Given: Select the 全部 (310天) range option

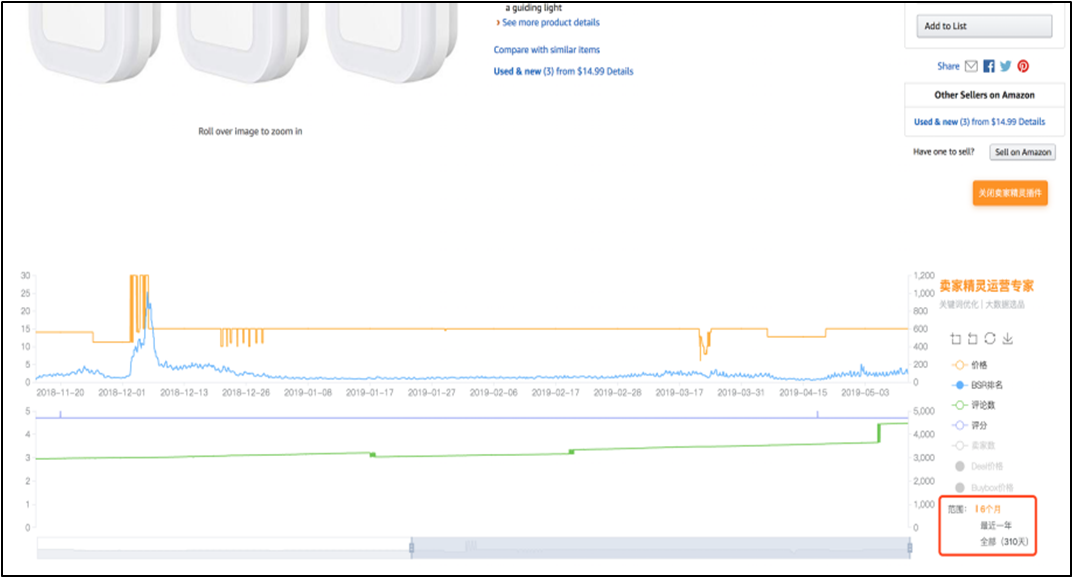Looking at the screenshot, I should click(x=1003, y=541).
